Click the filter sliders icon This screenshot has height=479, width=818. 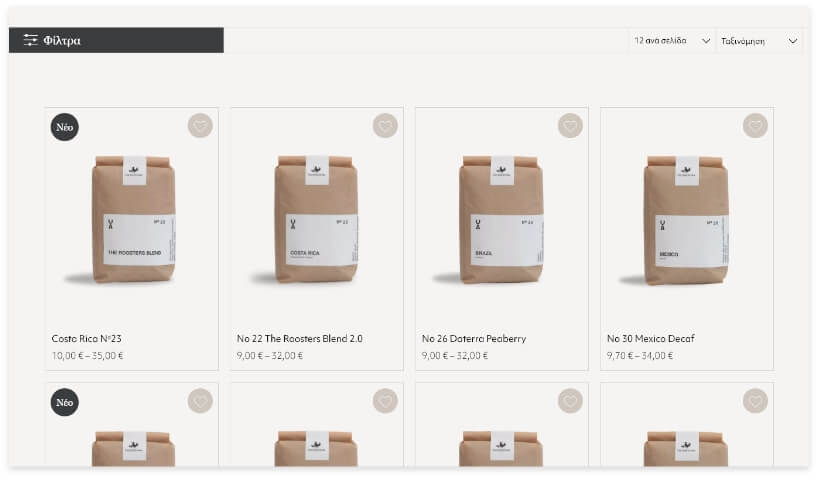(x=31, y=40)
